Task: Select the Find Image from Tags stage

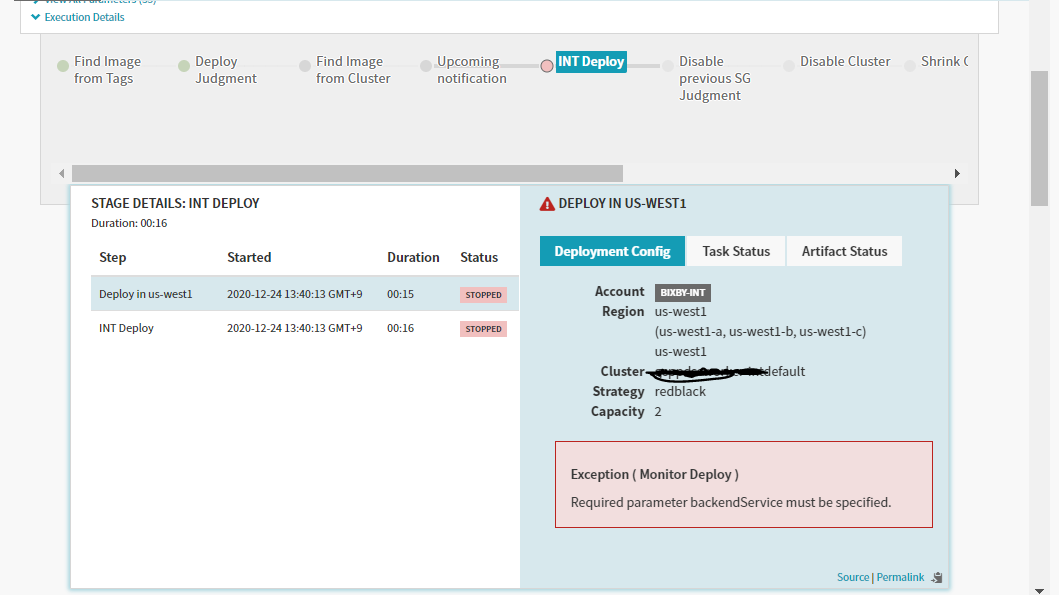Action: click(107, 70)
